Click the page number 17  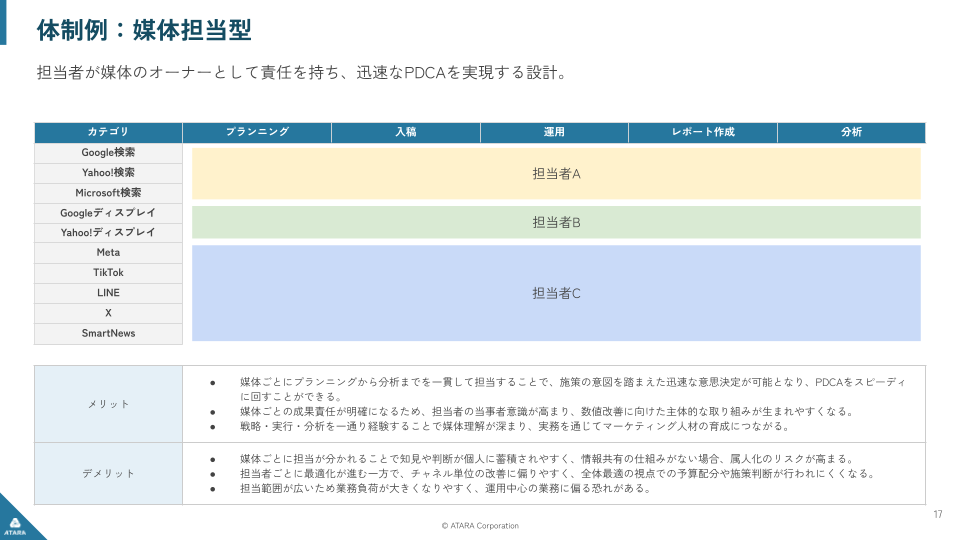coord(938,514)
